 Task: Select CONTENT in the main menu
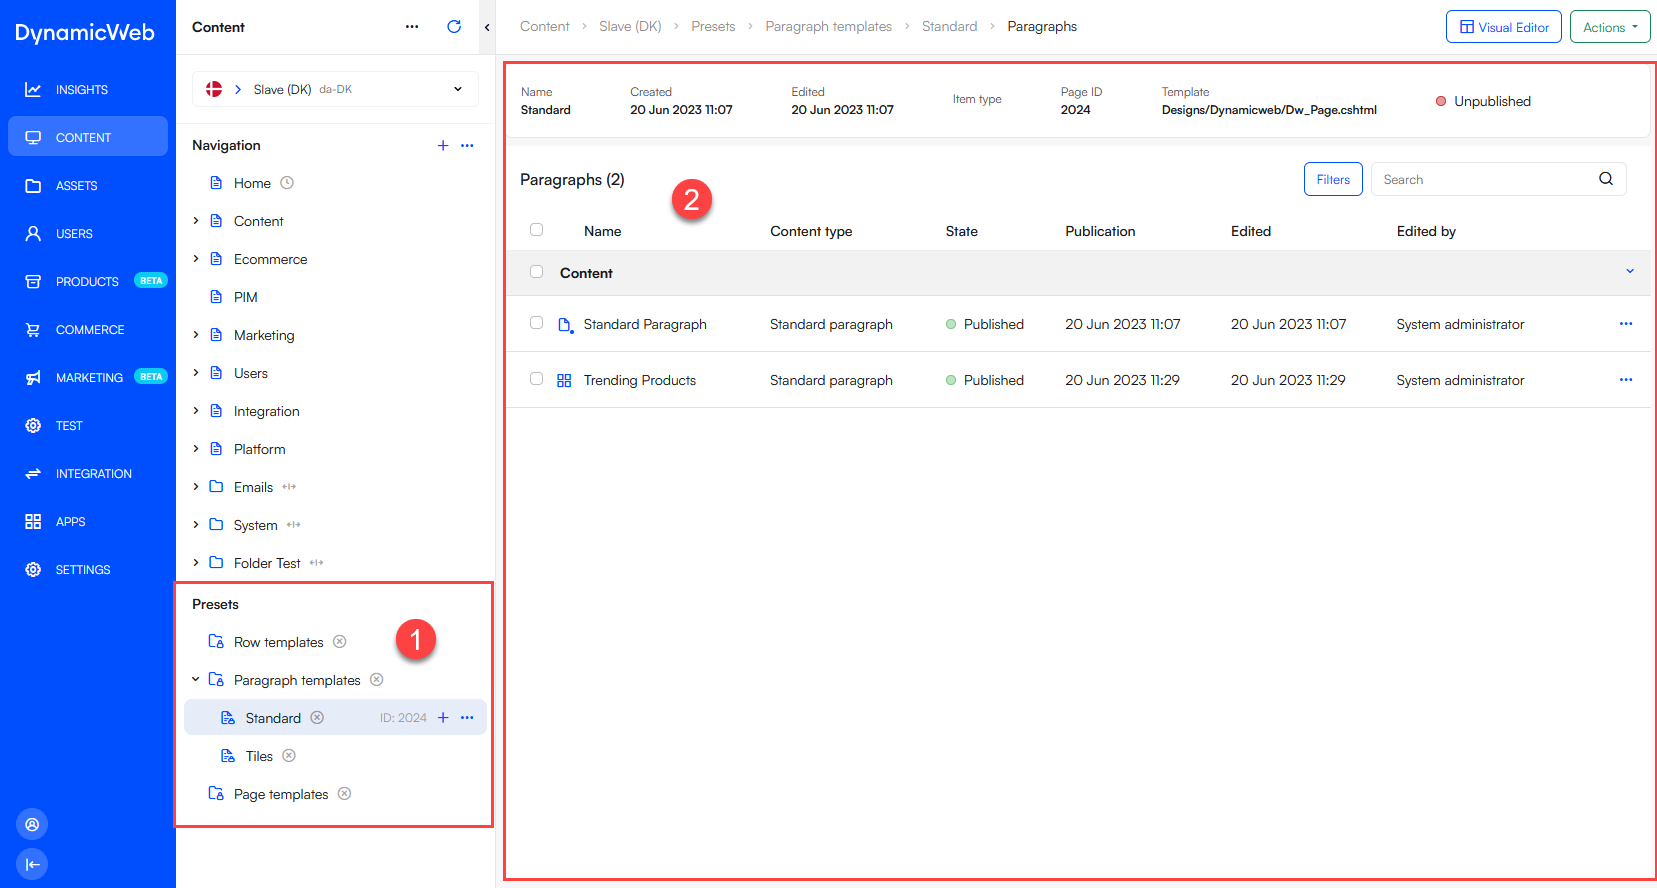pyautogui.click(x=88, y=137)
